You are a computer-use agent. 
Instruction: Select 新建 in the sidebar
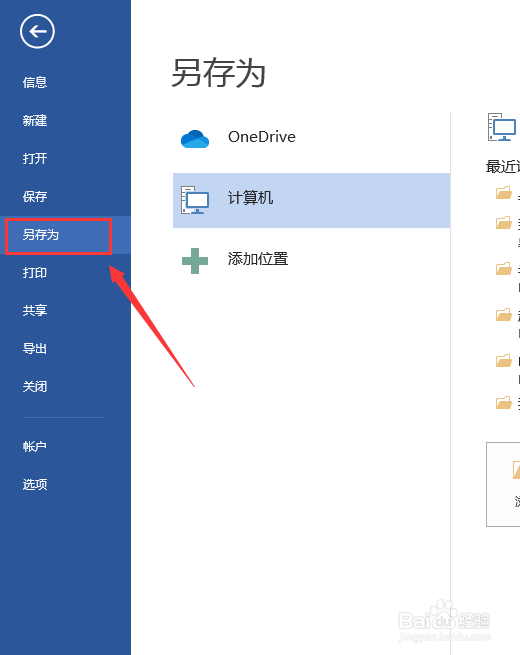coord(35,120)
